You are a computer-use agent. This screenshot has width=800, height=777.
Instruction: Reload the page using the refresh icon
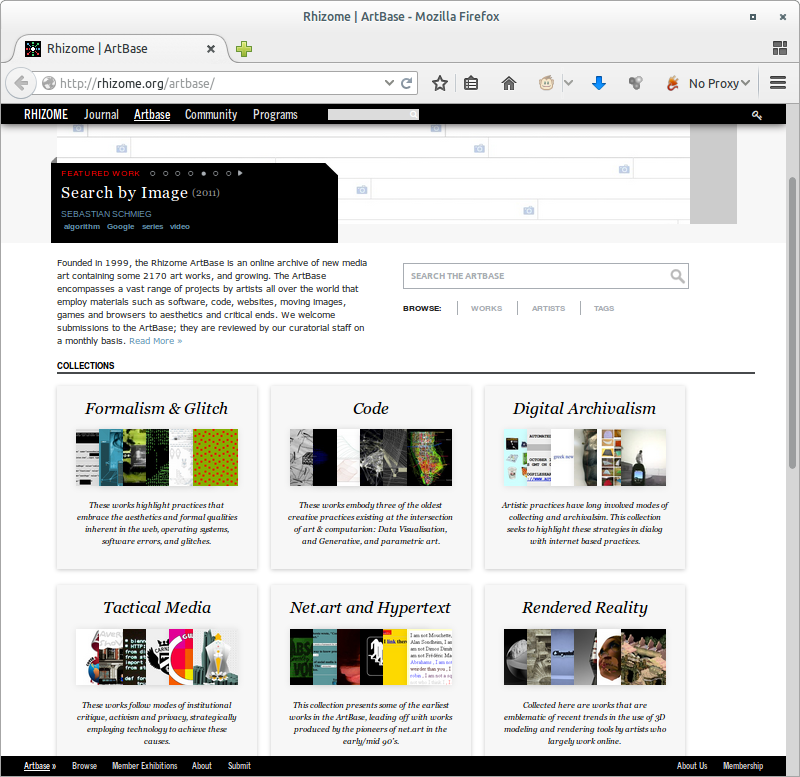tap(407, 84)
